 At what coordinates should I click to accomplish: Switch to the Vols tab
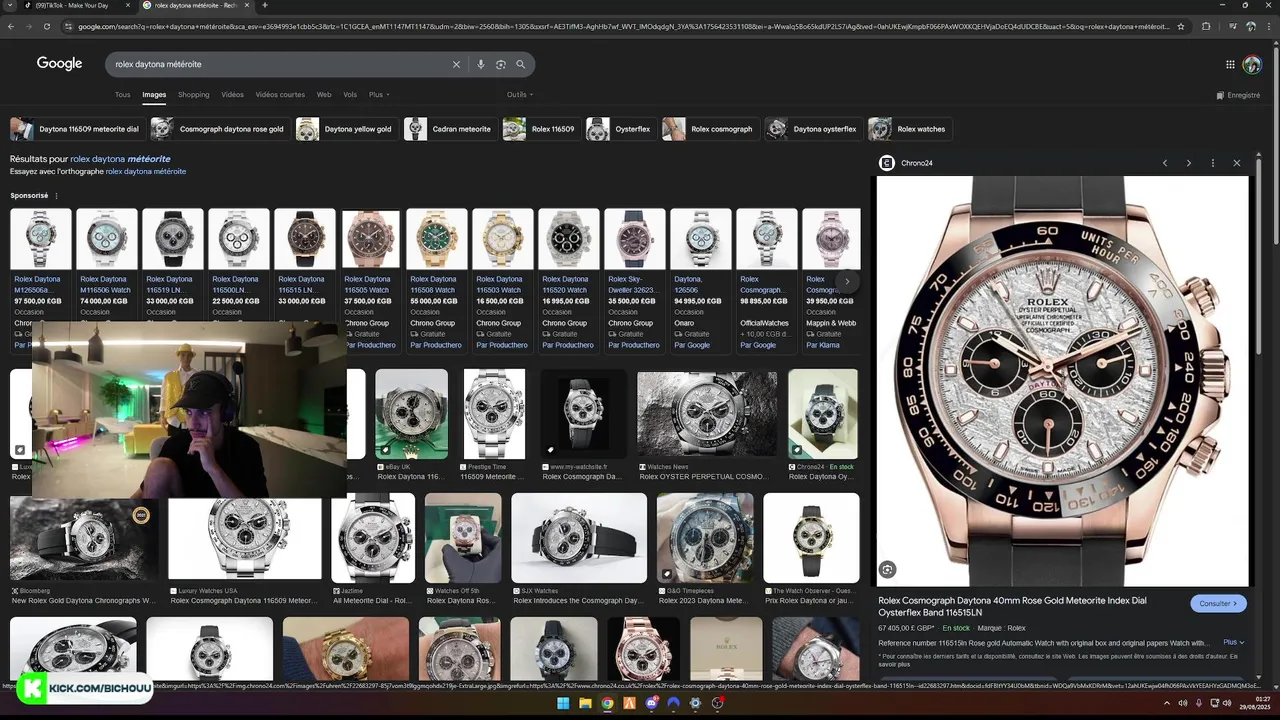350,95
